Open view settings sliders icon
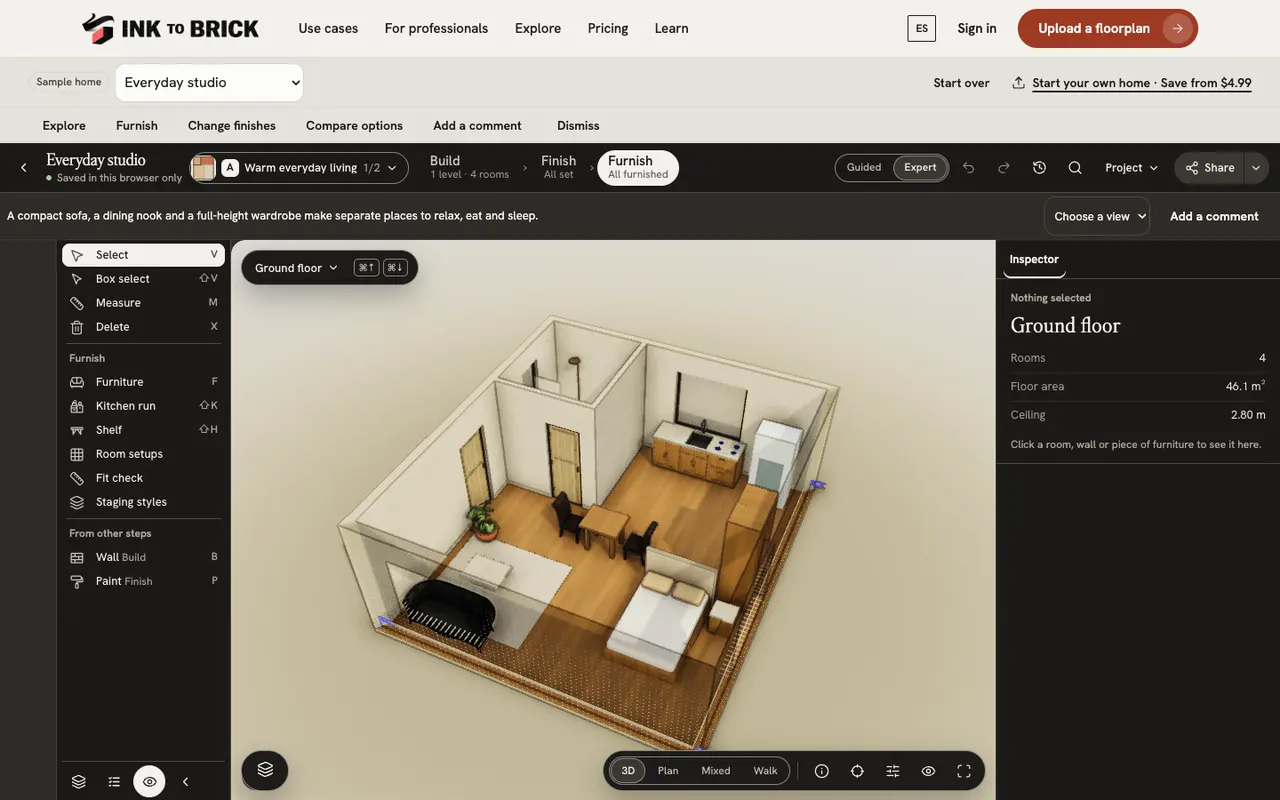Screen dimensions: 1280x800 893,771
